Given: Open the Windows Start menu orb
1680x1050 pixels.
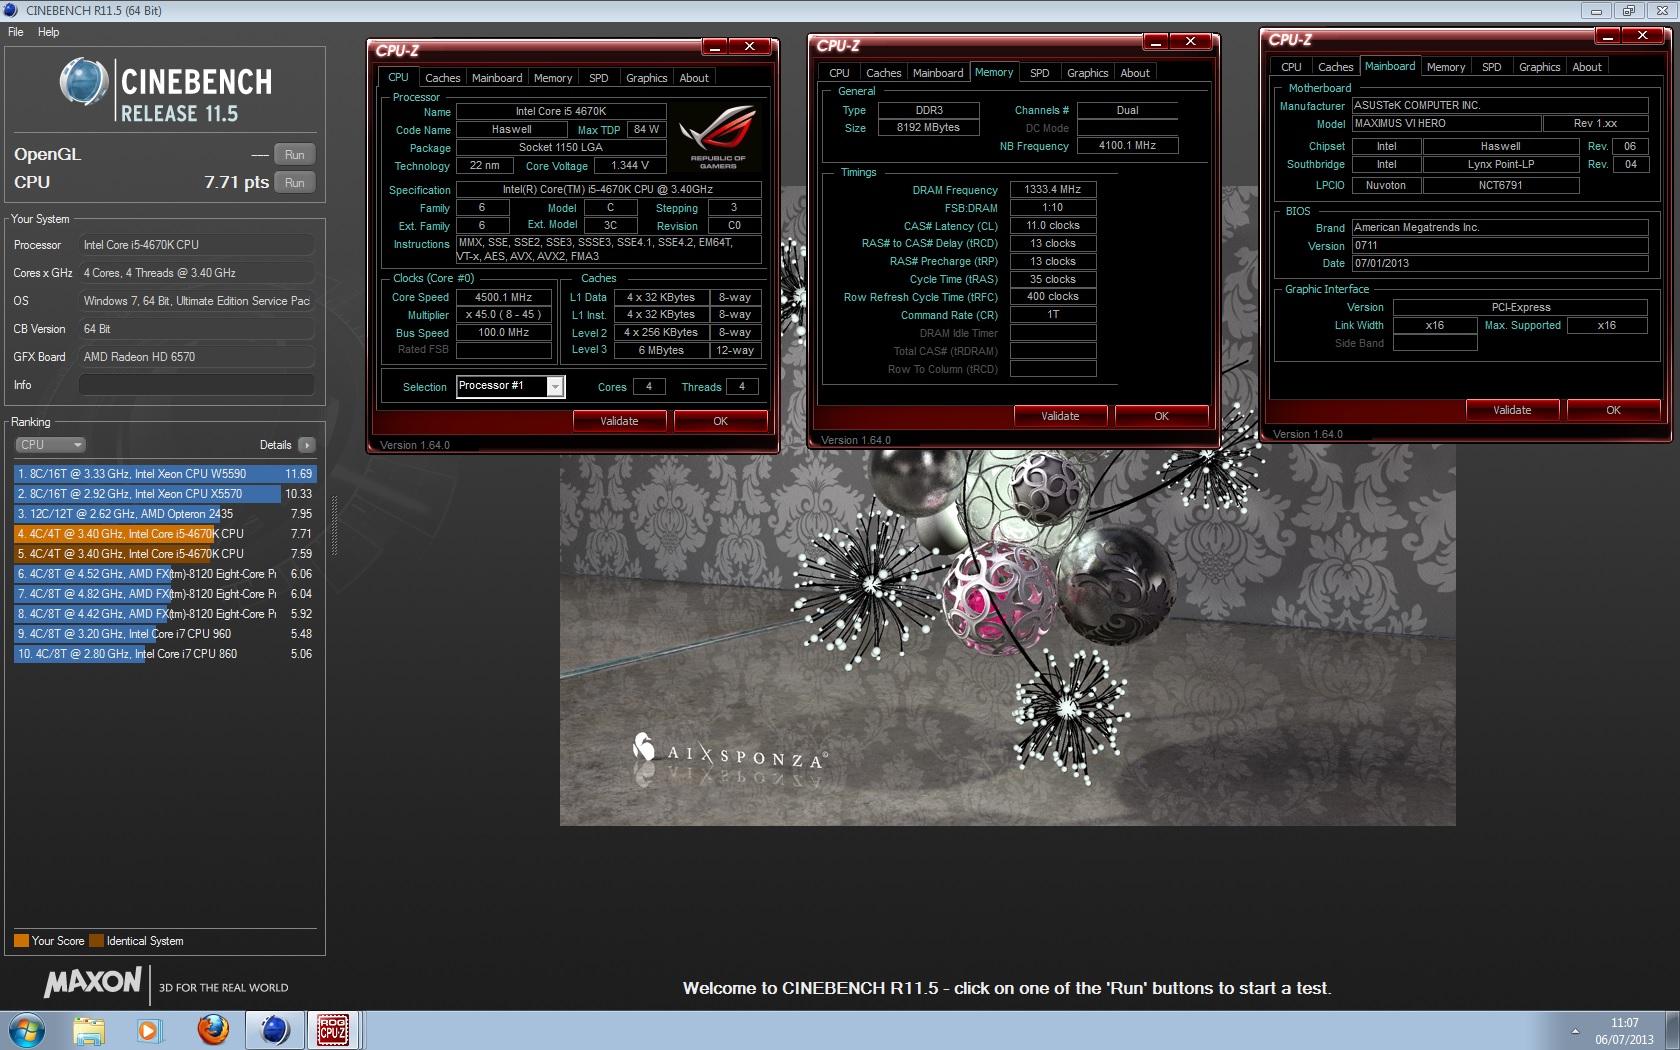Looking at the screenshot, I should [25, 1030].
